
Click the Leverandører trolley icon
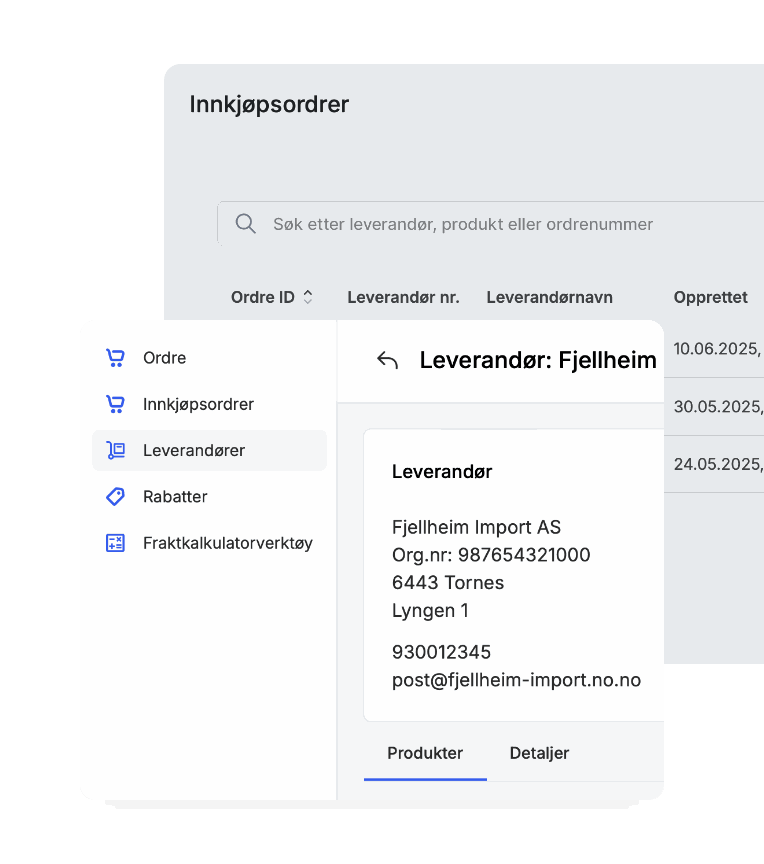point(115,450)
